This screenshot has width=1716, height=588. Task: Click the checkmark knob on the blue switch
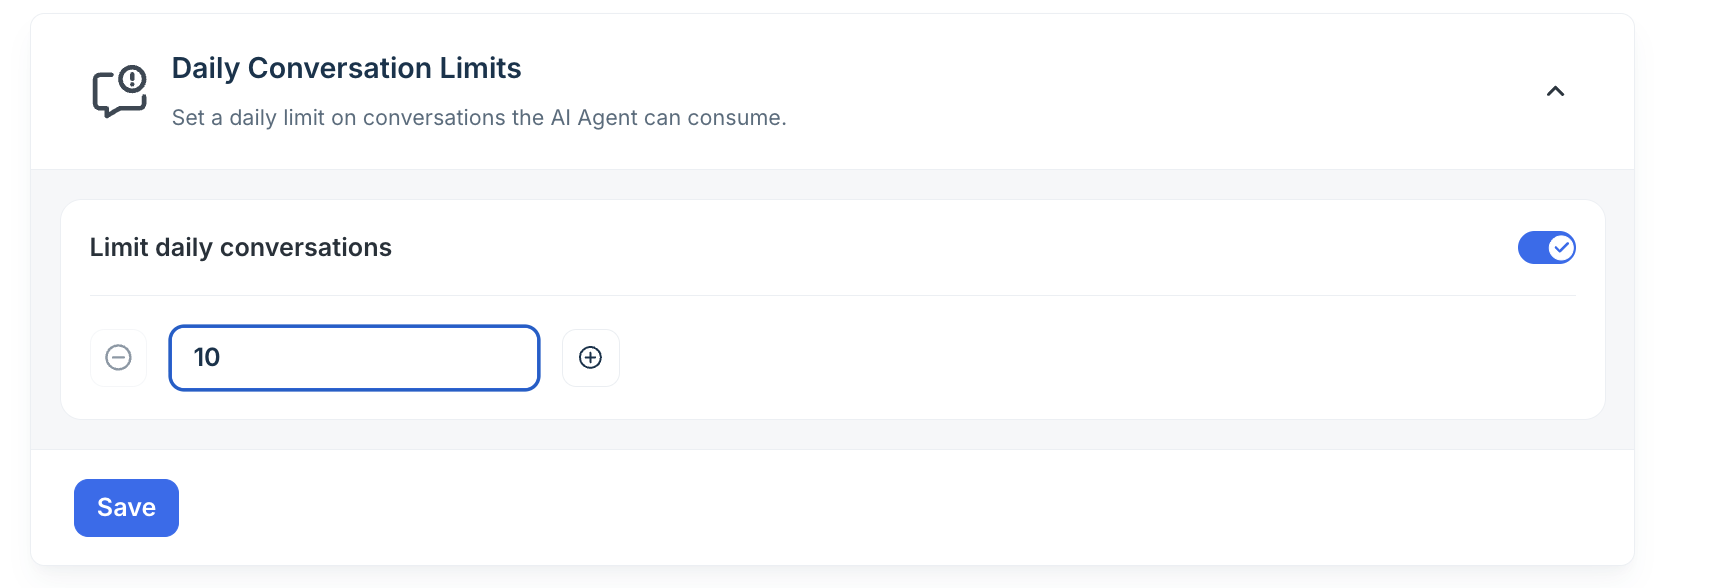1561,247
